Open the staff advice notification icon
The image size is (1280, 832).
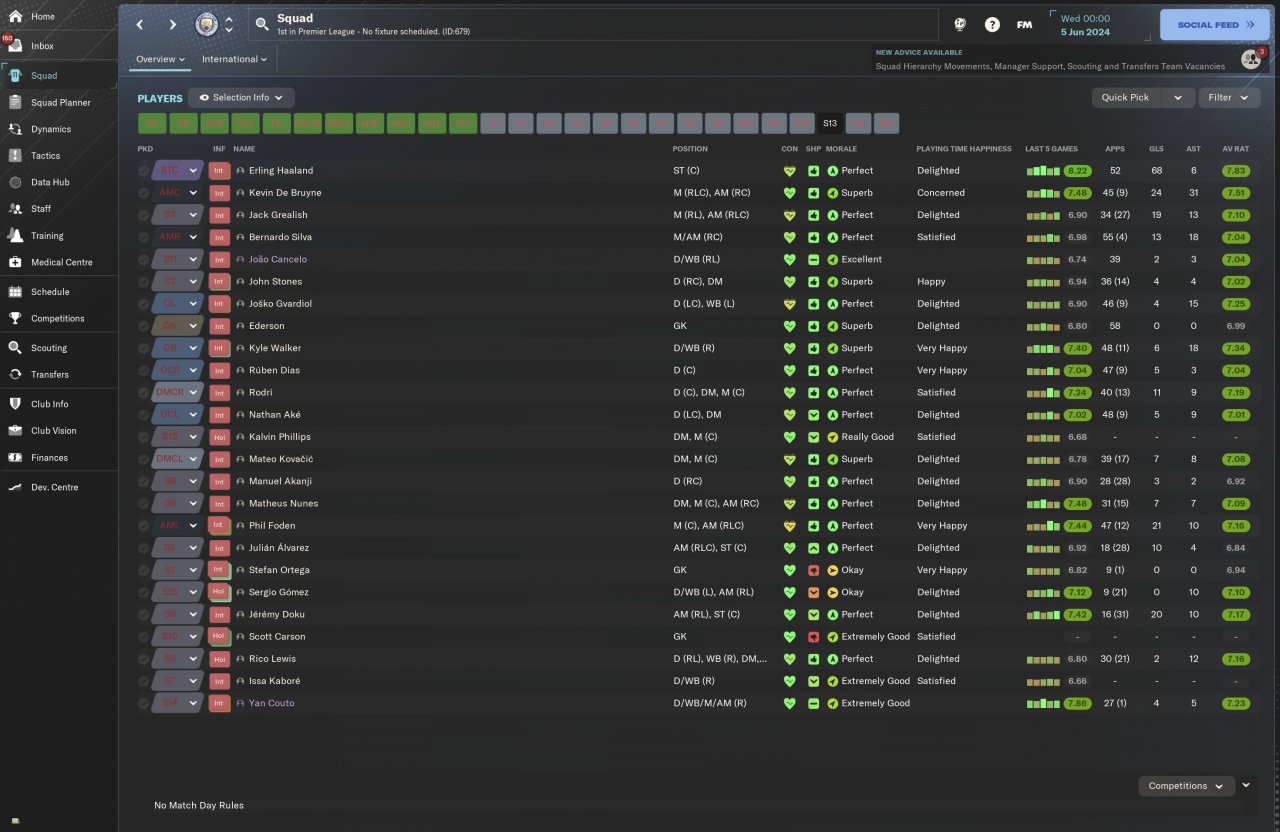coord(1251,59)
